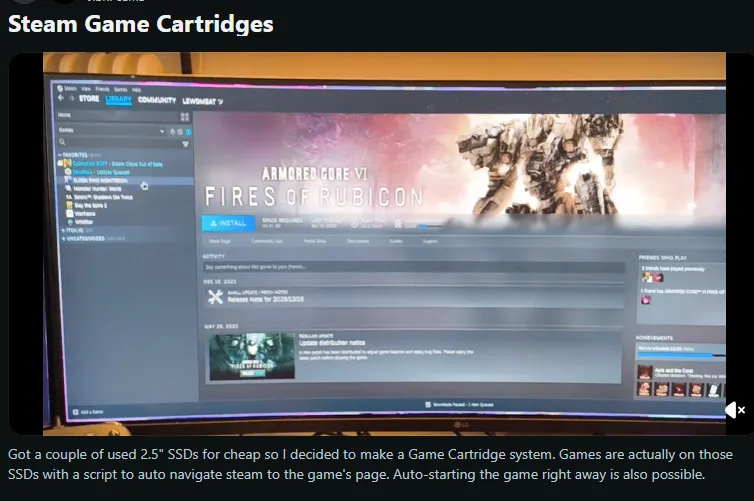Select Slay the Spire 2
Image resolution: width=754 pixels, height=501 pixels.
[87, 205]
